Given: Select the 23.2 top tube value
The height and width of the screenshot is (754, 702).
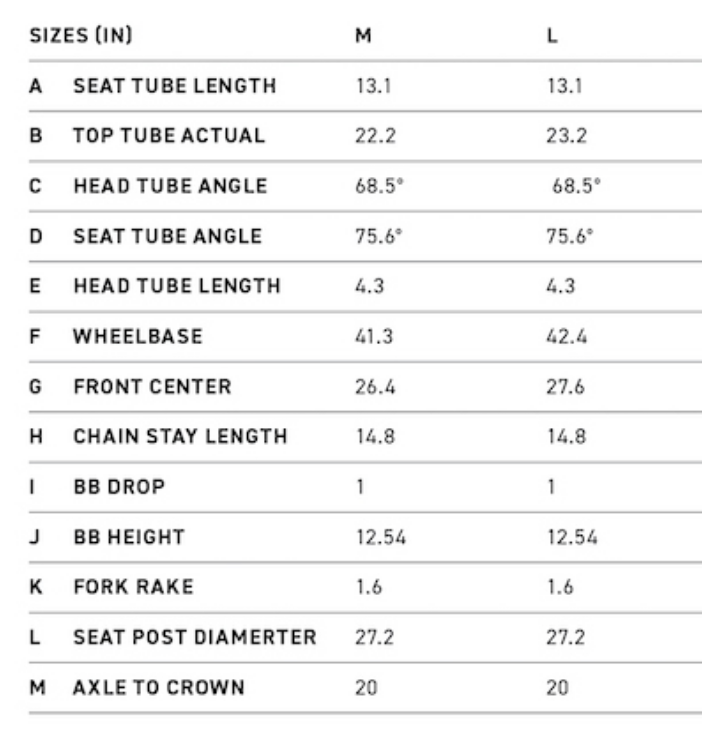Looking at the screenshot, I should (x=566, y=135).
